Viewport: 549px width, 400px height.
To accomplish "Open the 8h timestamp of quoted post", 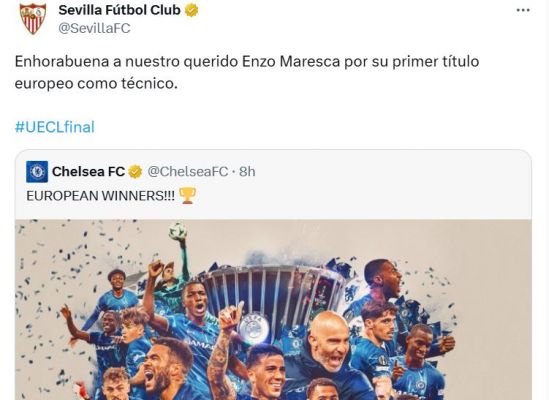I will click(247, 172).
